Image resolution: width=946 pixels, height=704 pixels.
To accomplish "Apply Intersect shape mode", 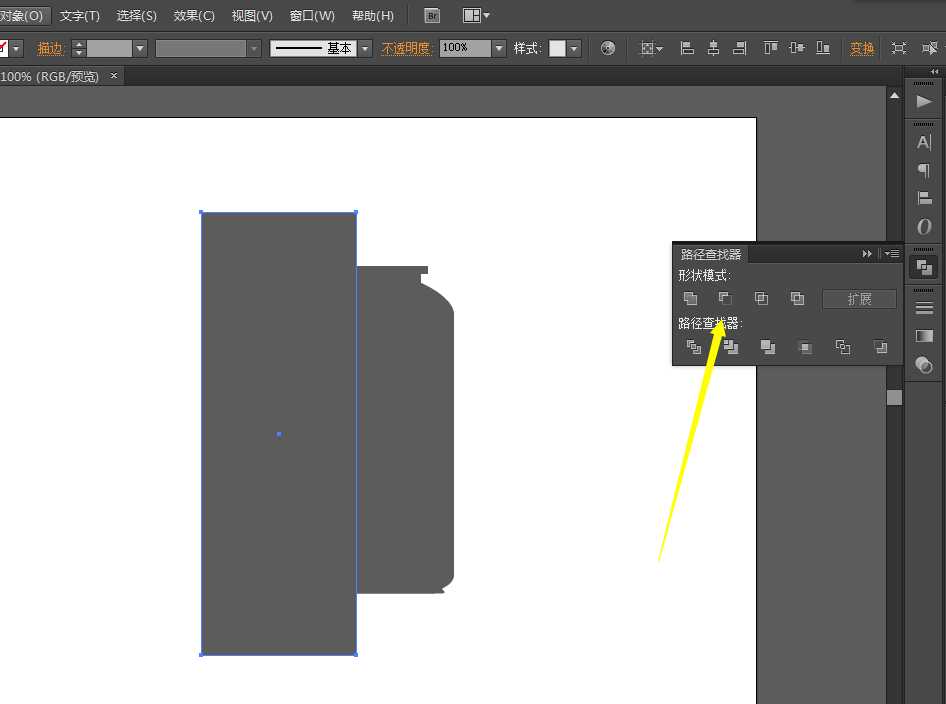I will [761, 298].
